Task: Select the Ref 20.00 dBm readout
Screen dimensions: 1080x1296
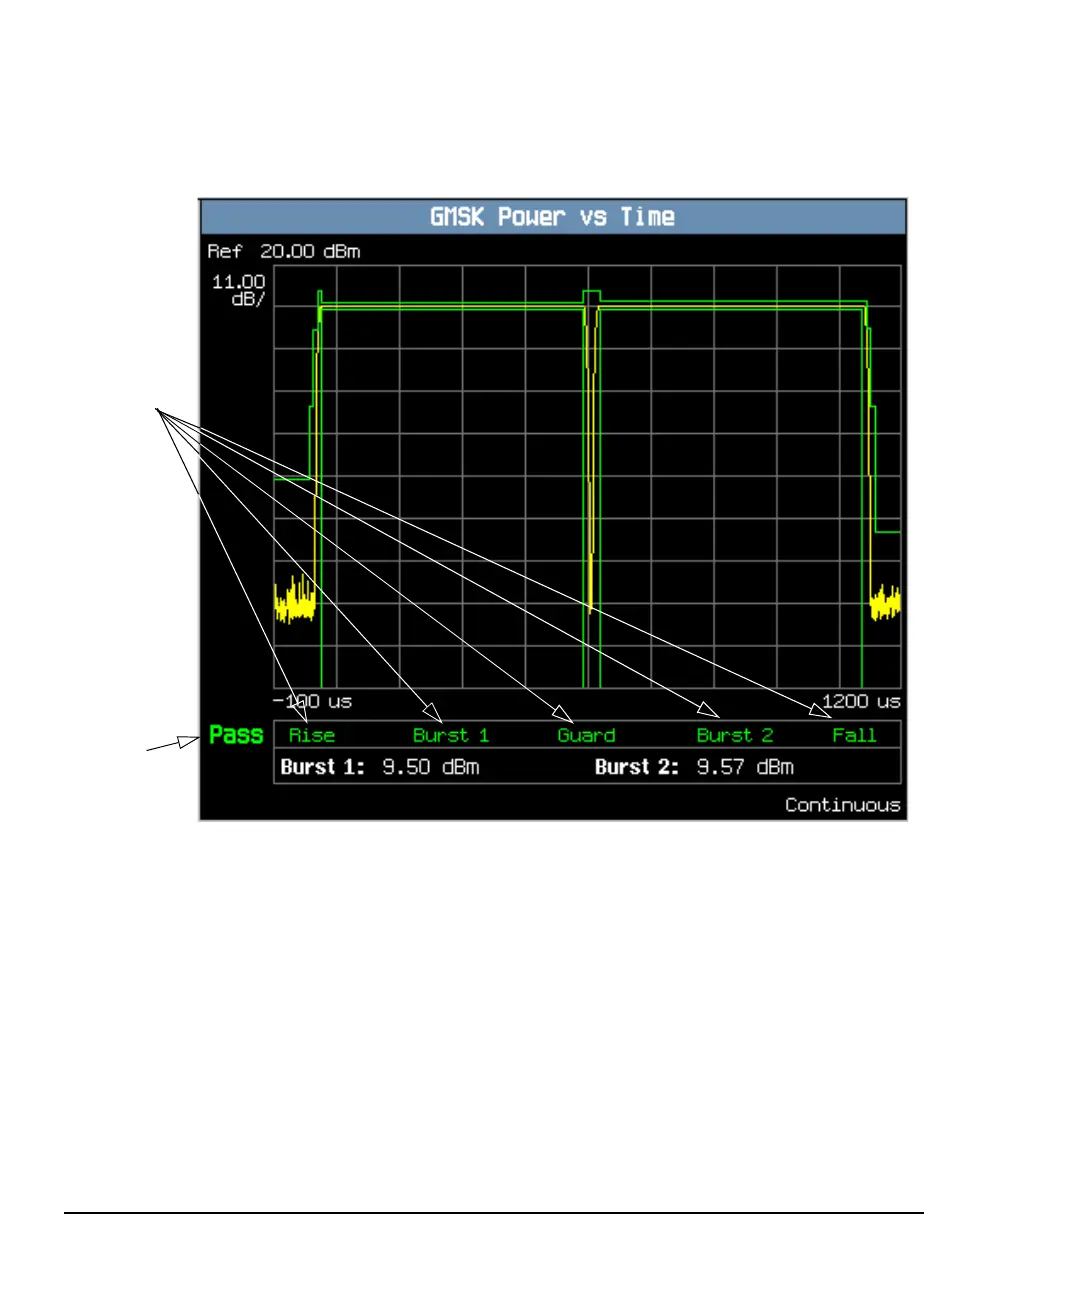Action: click(x=284, y=251)
